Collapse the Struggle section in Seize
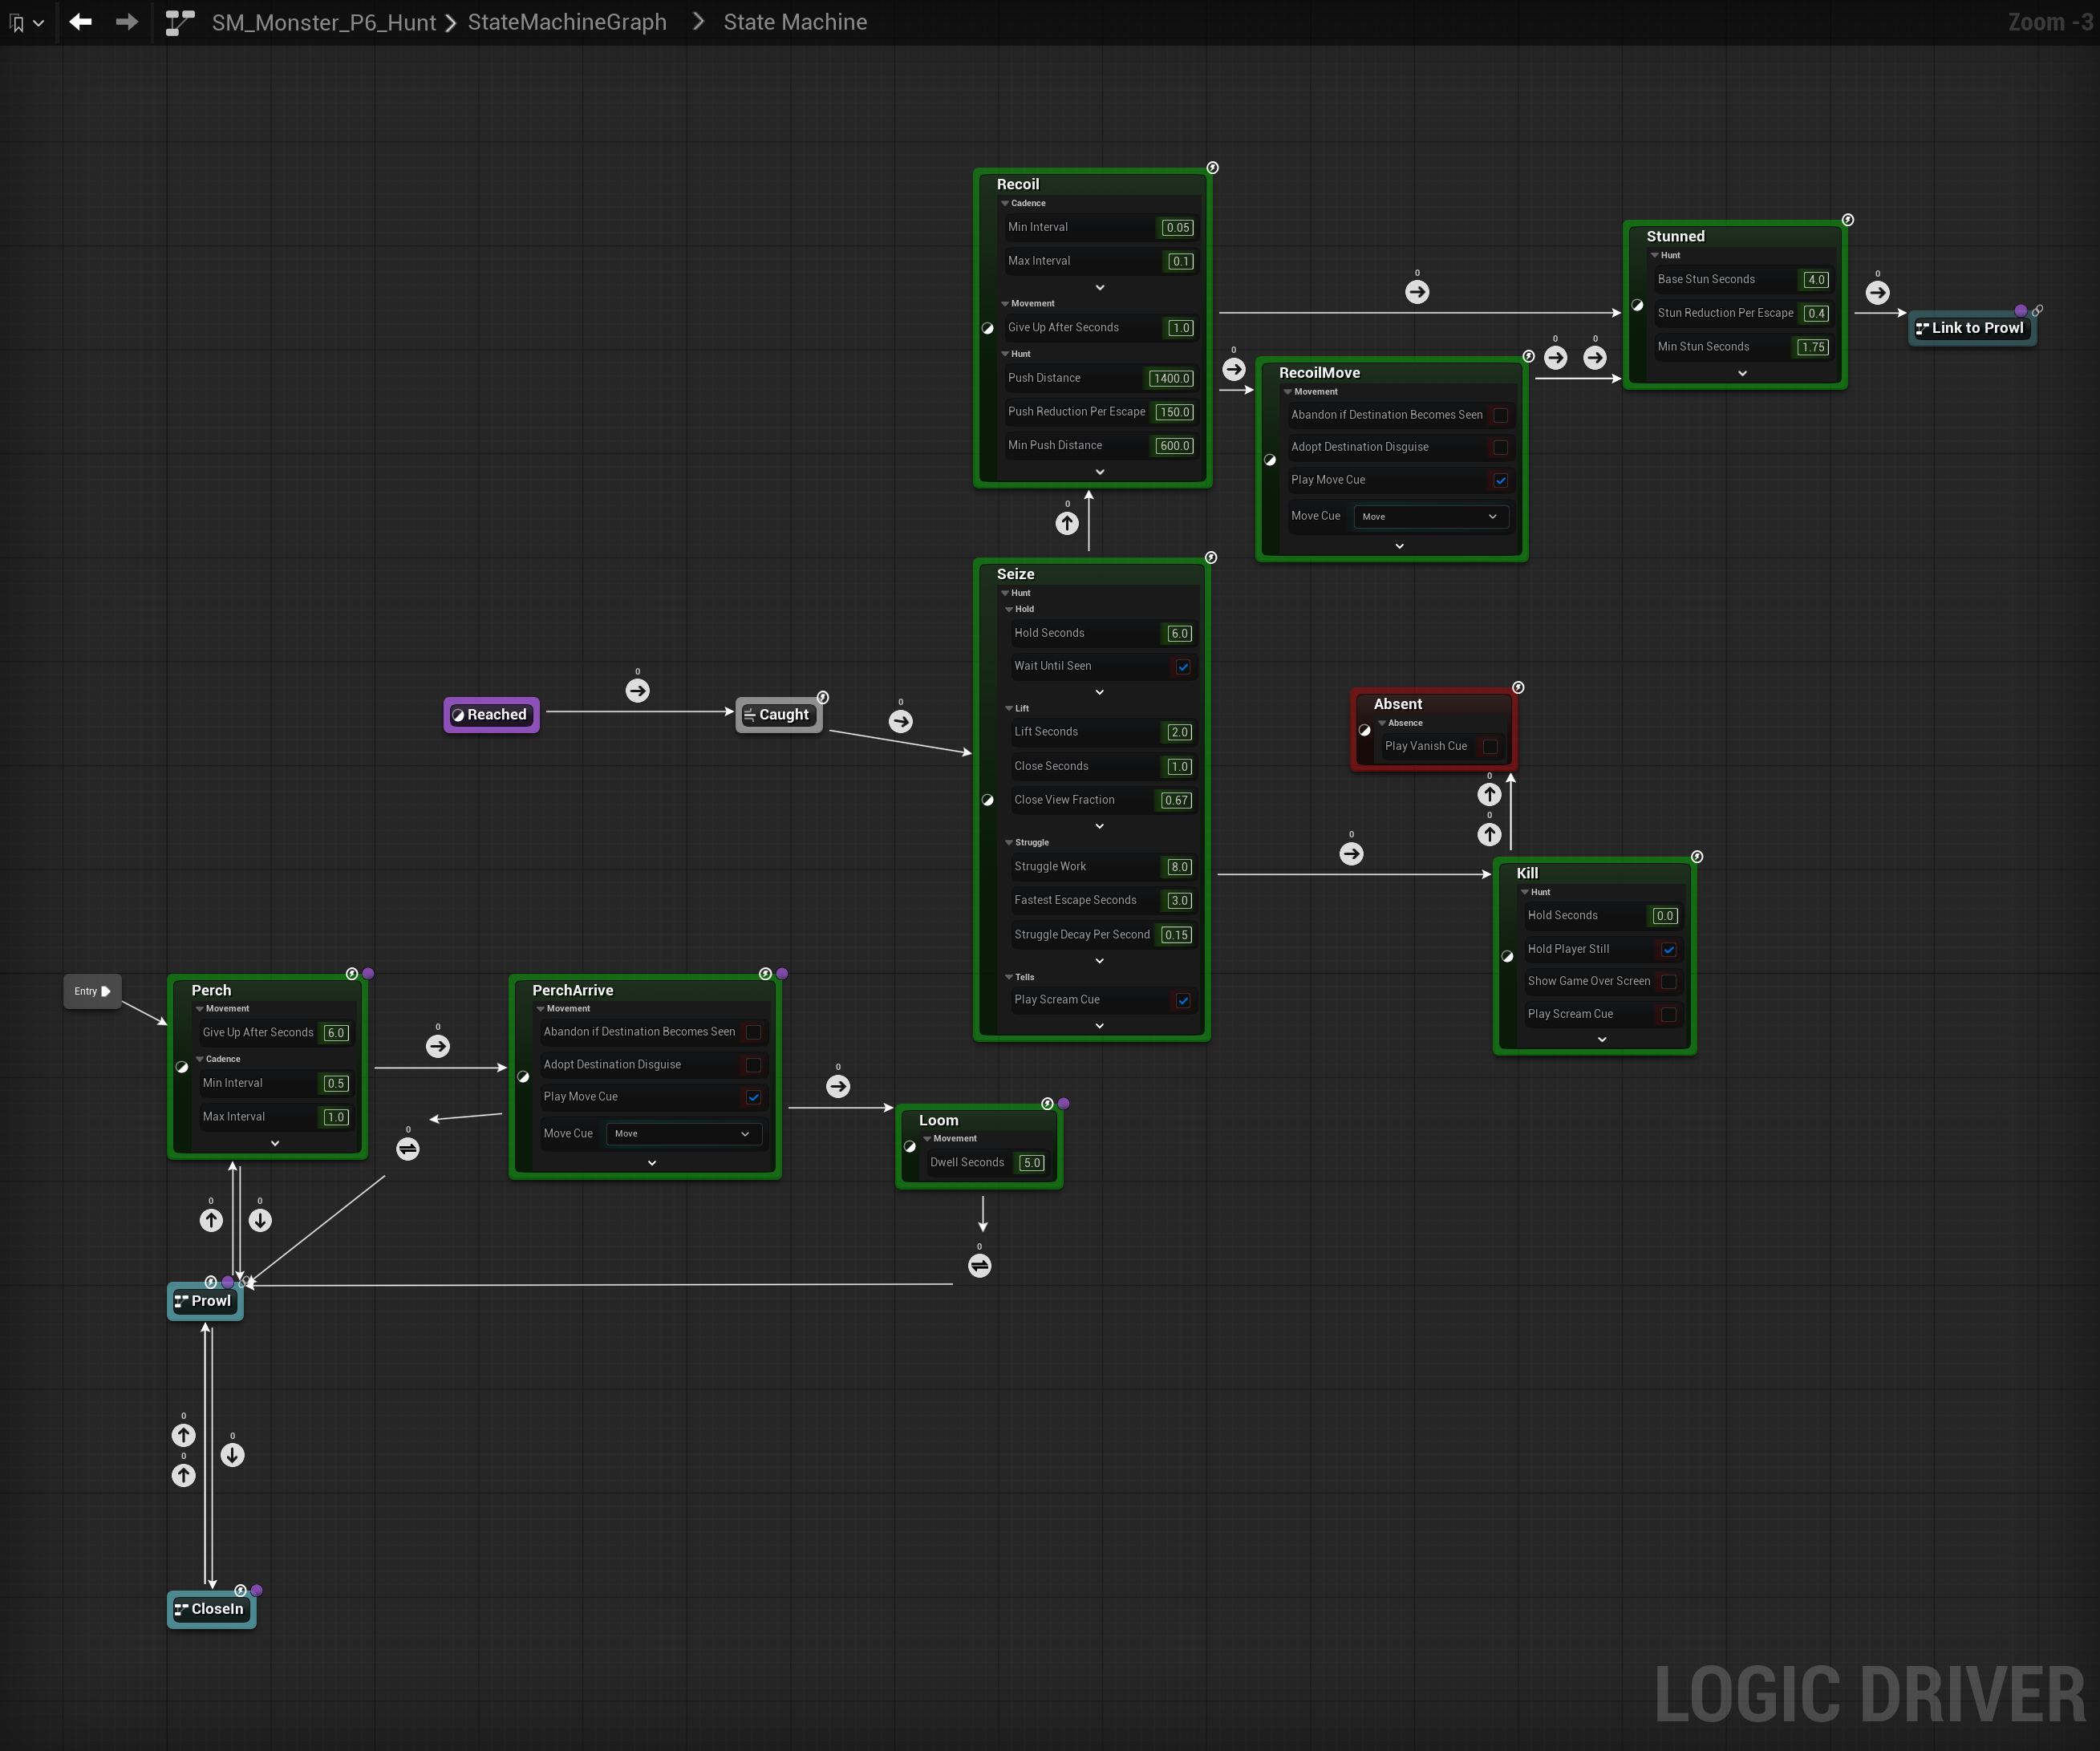 click(x=1009, y=843)
